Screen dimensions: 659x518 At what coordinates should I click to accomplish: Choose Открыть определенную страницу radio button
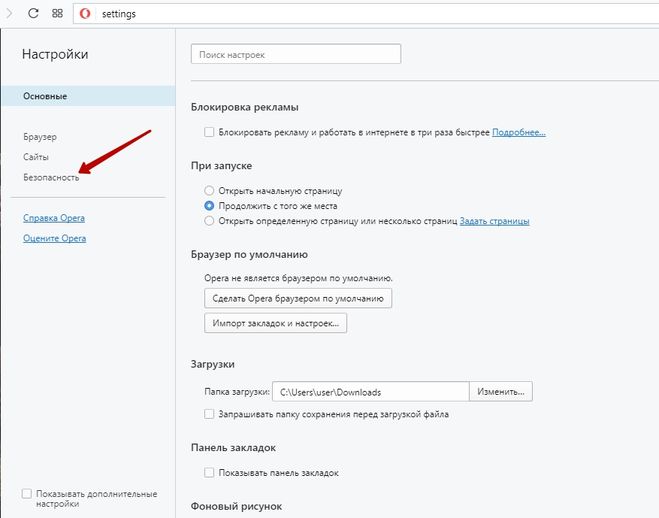coord(209,221)
